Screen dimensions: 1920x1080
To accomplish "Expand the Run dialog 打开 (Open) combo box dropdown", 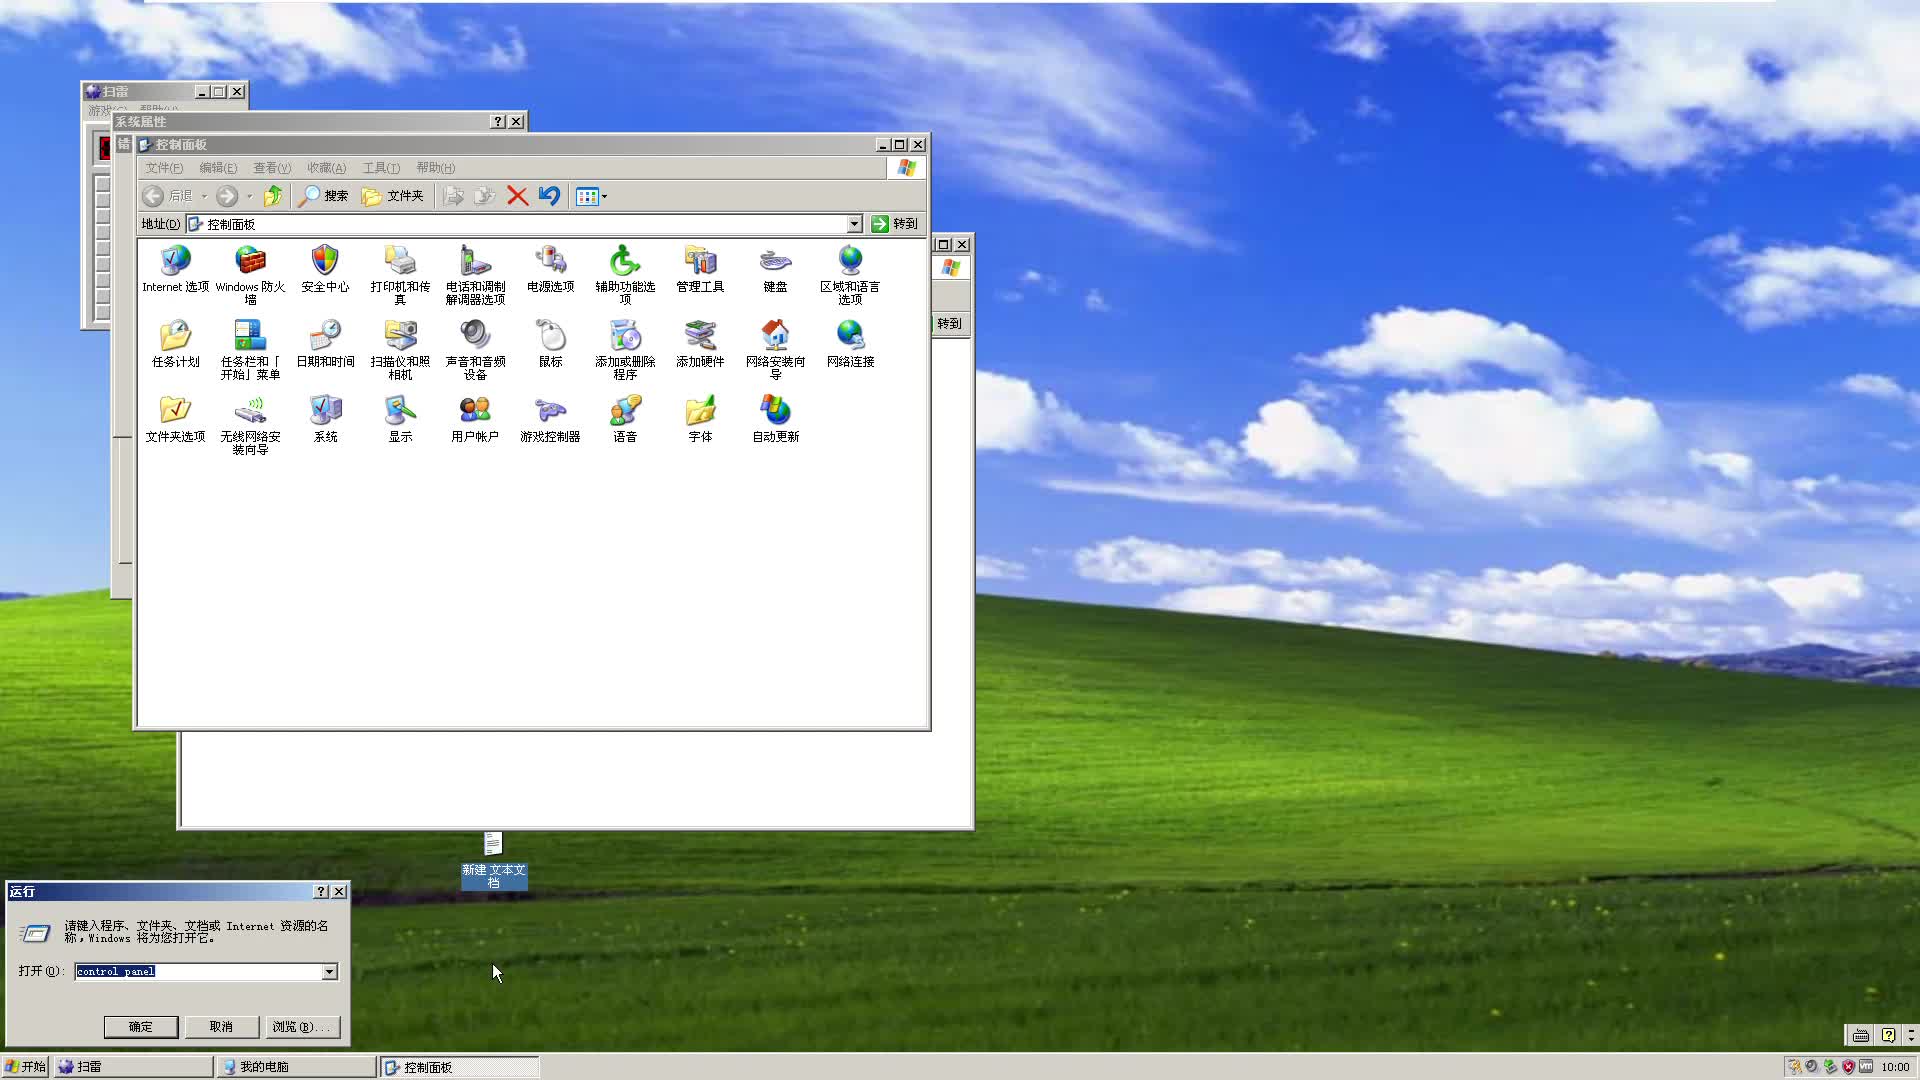I will coord(329,972).
